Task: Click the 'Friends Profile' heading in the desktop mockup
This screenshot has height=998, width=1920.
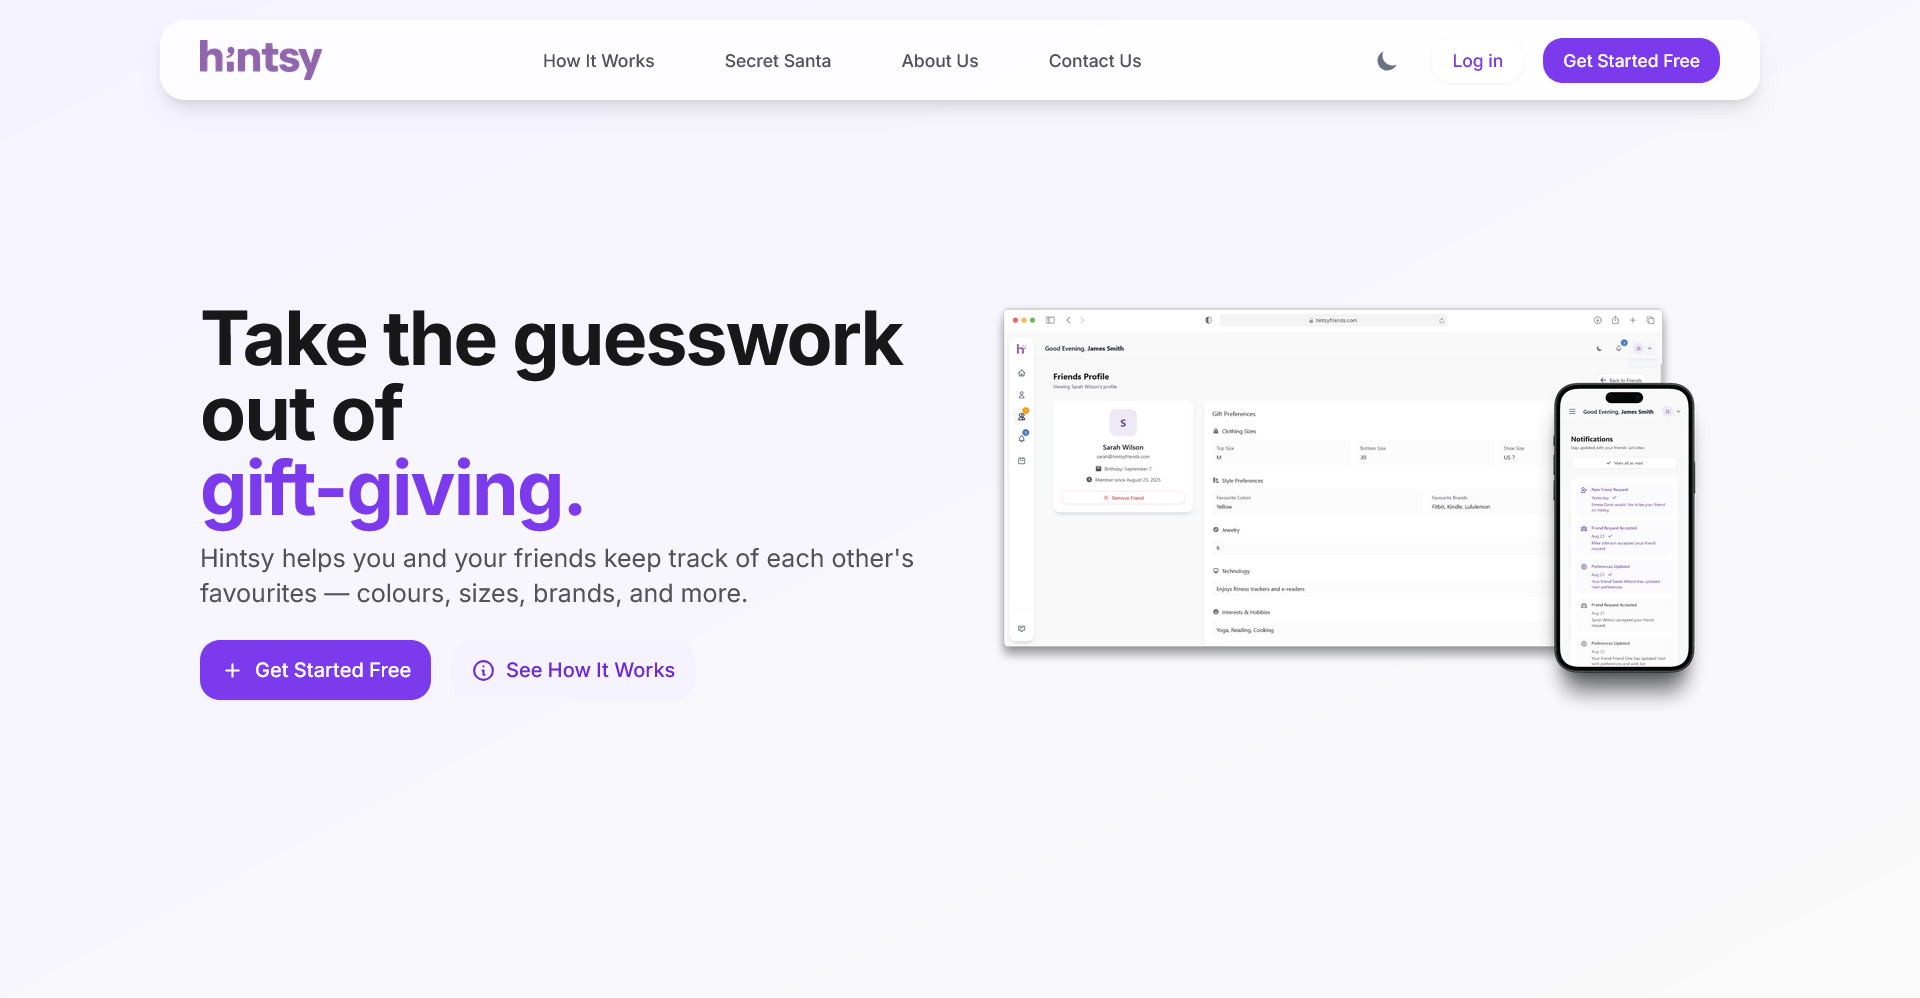Action: (x=1081, y=377)
